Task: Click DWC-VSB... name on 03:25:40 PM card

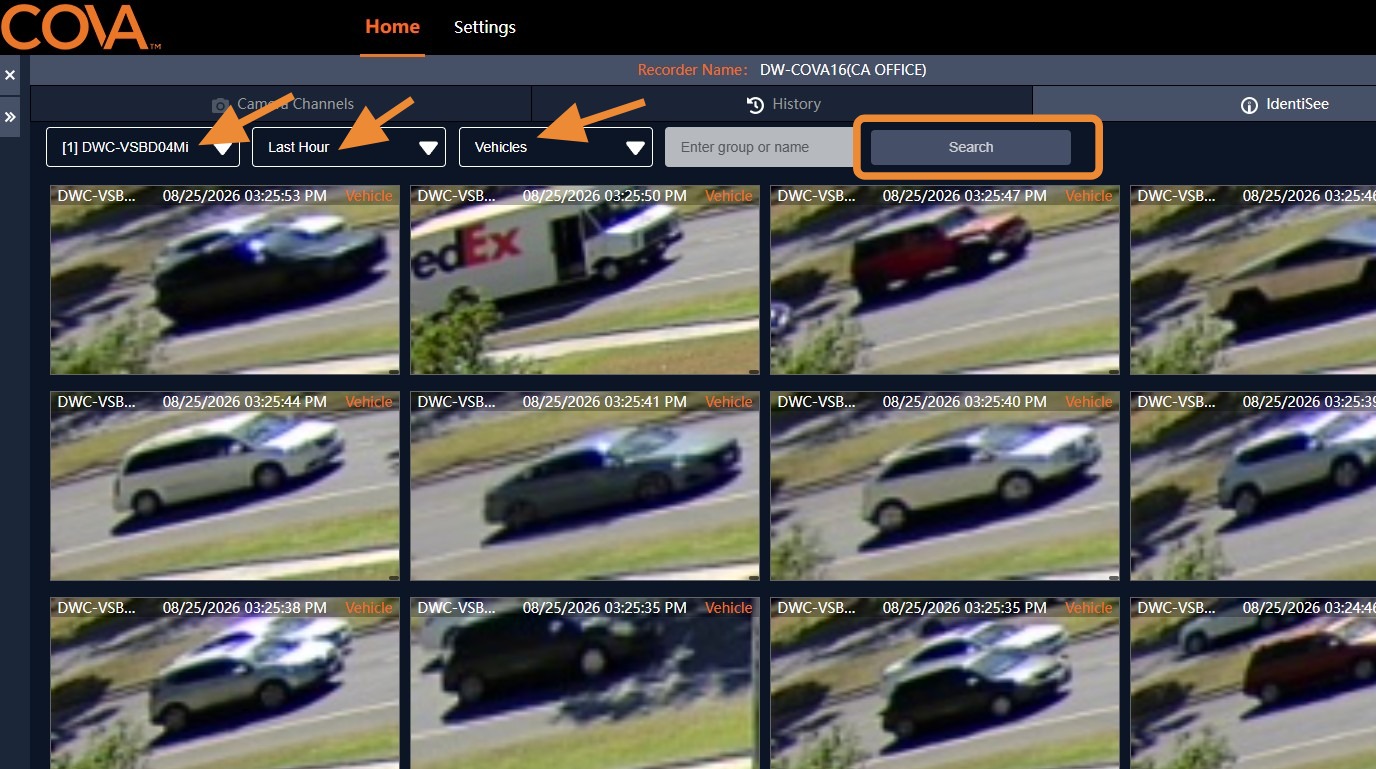Action: pyautogui.click(x=816, y=402)
